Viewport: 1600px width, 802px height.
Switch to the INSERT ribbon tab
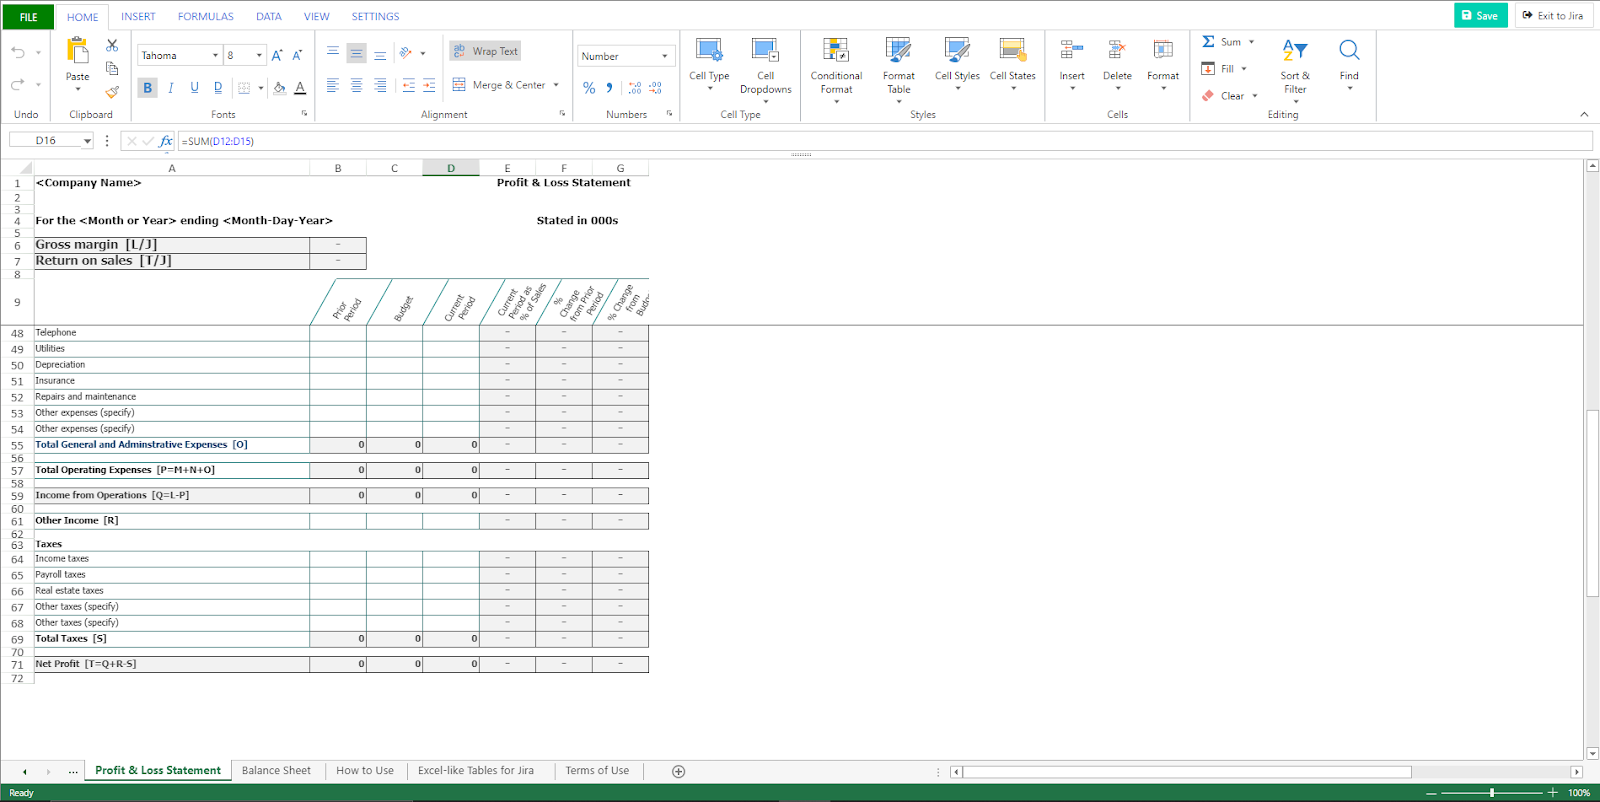click(x=138, y=17)
